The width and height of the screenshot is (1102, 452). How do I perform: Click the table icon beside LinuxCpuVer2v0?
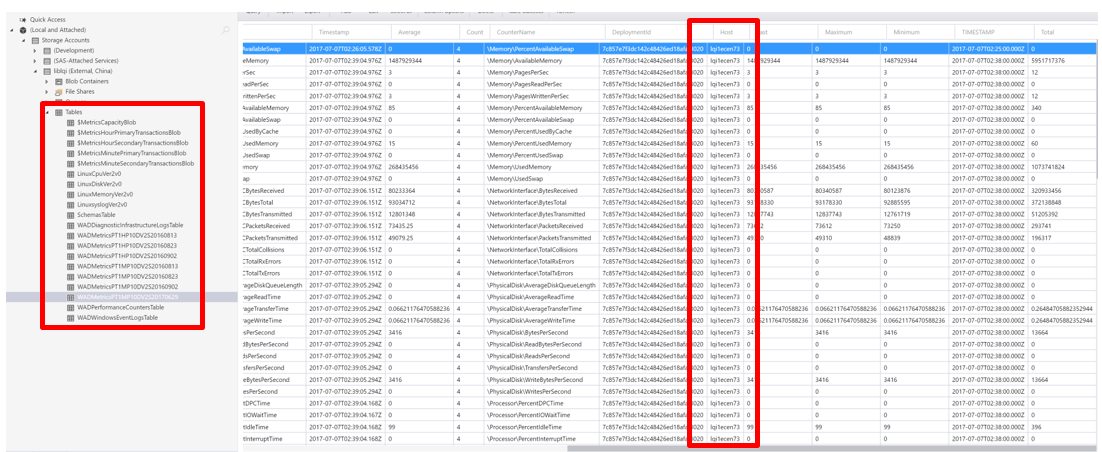(69, 173)
